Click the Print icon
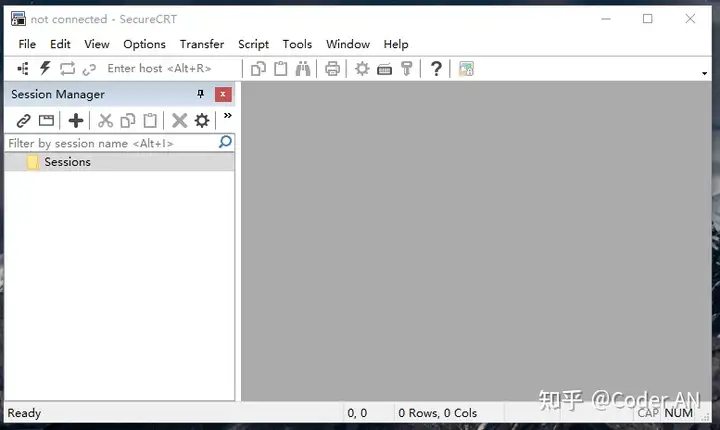 click(332, 69)
